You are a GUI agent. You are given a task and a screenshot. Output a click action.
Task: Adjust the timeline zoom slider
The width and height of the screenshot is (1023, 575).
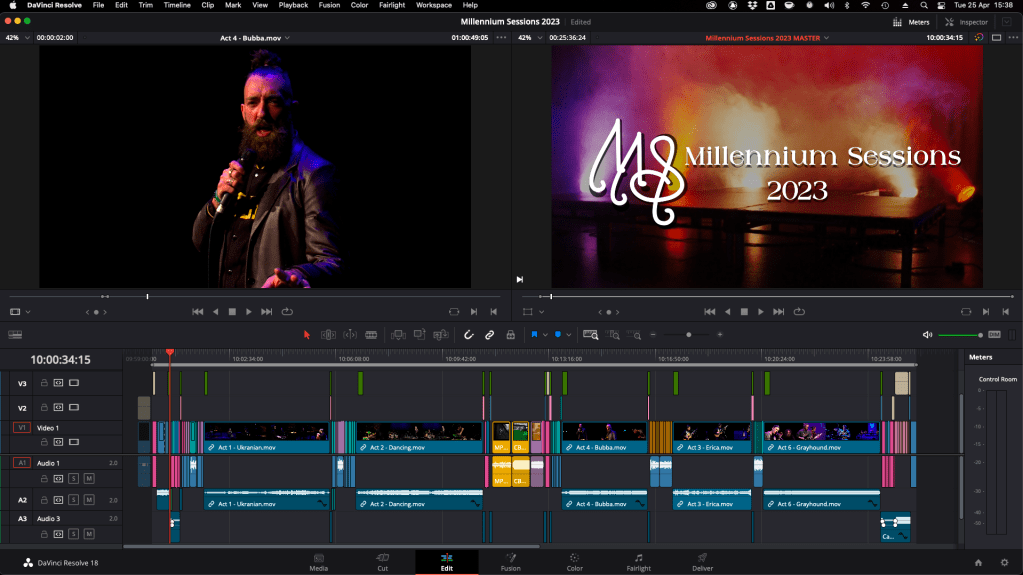[687, 335]
